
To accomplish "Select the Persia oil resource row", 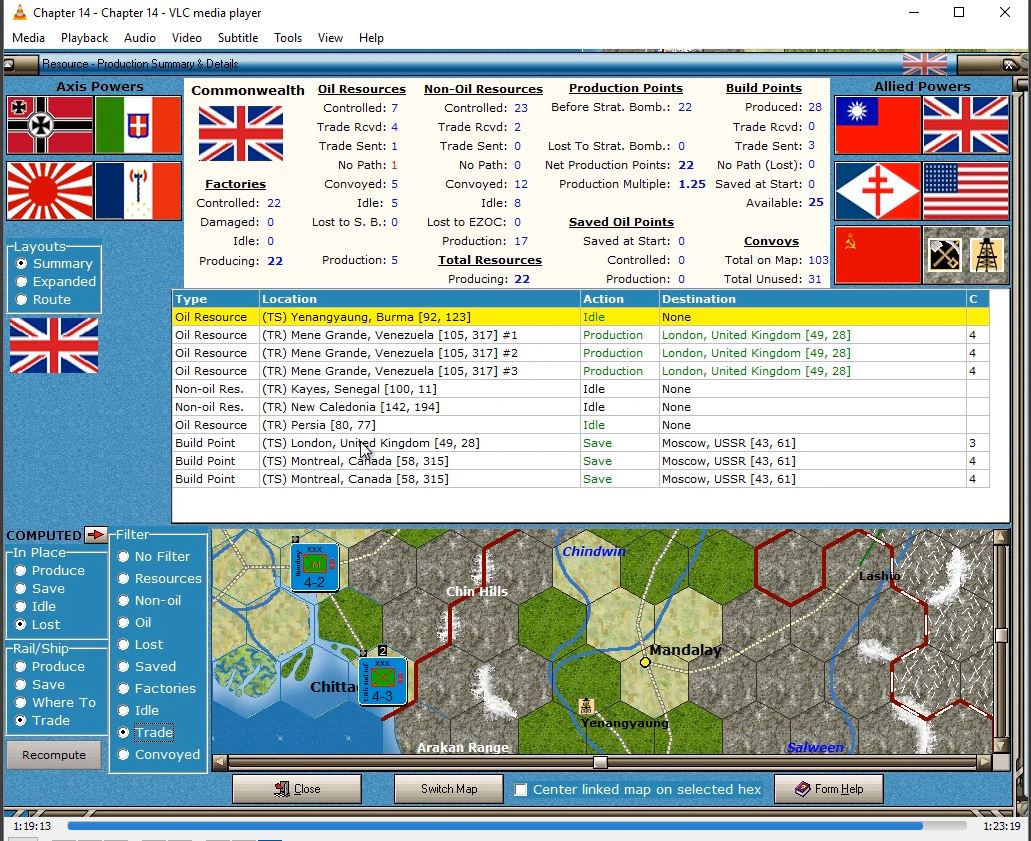I will coord(581,425).
